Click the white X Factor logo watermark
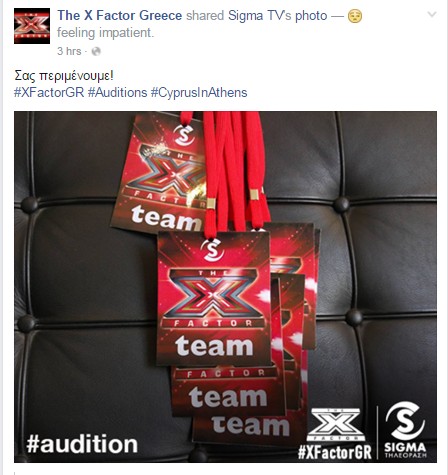This screenshot has height=475, width=448. [336, 424]
